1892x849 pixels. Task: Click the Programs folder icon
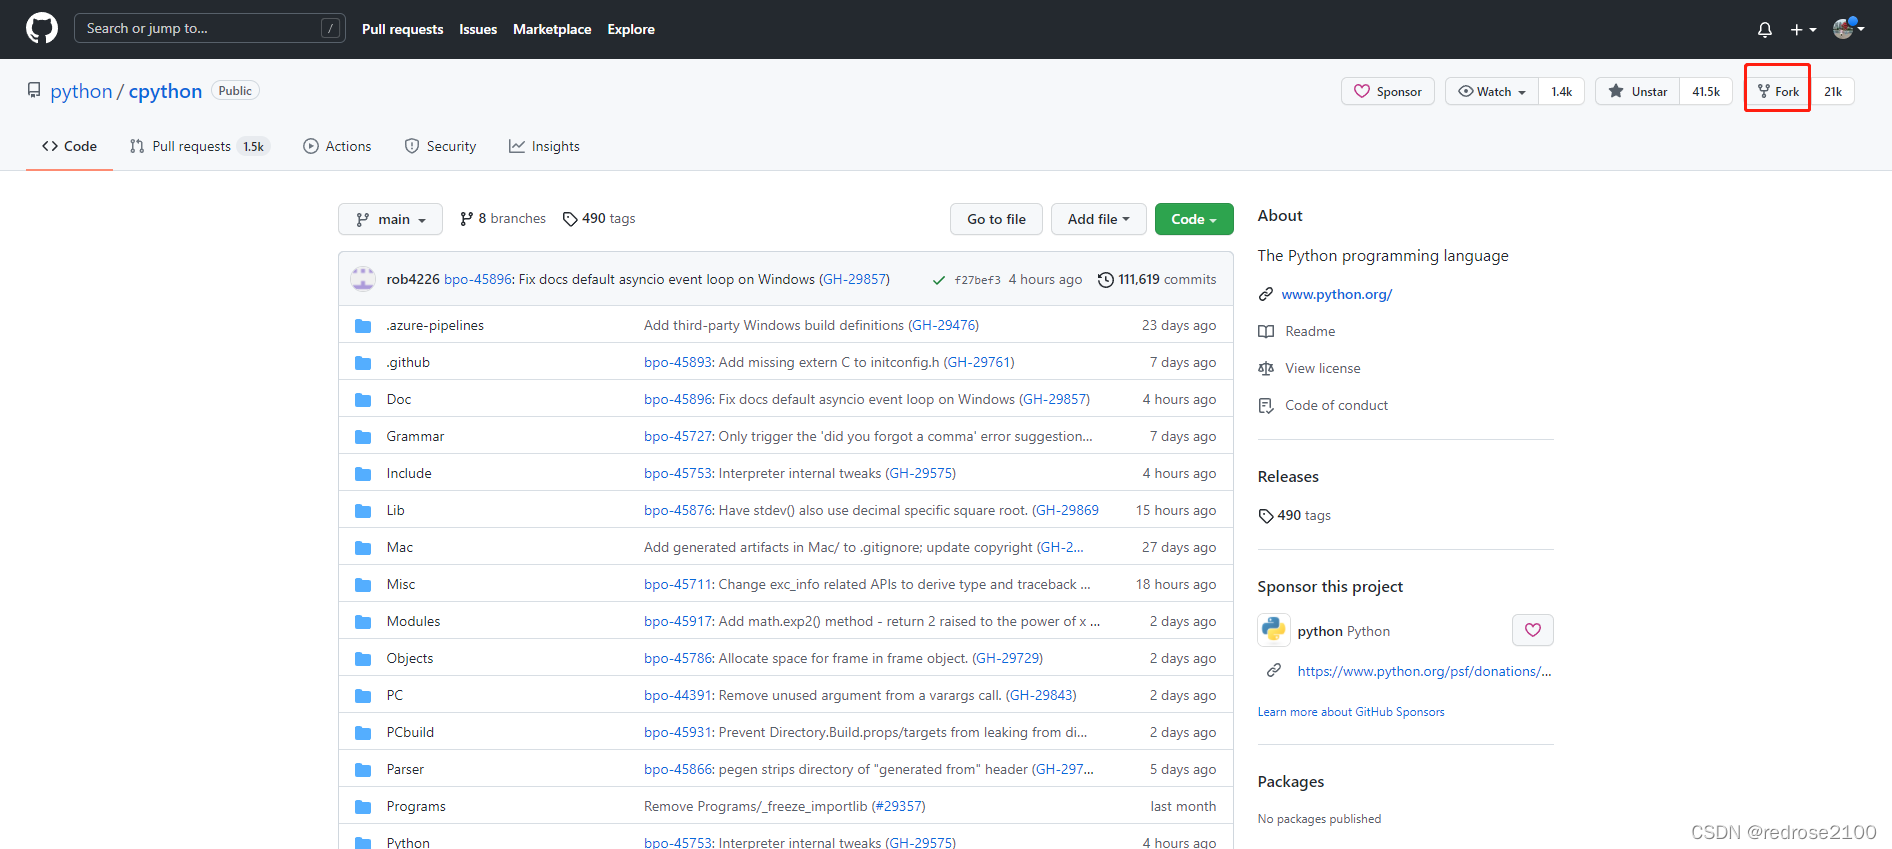click(x=363, y=807)
